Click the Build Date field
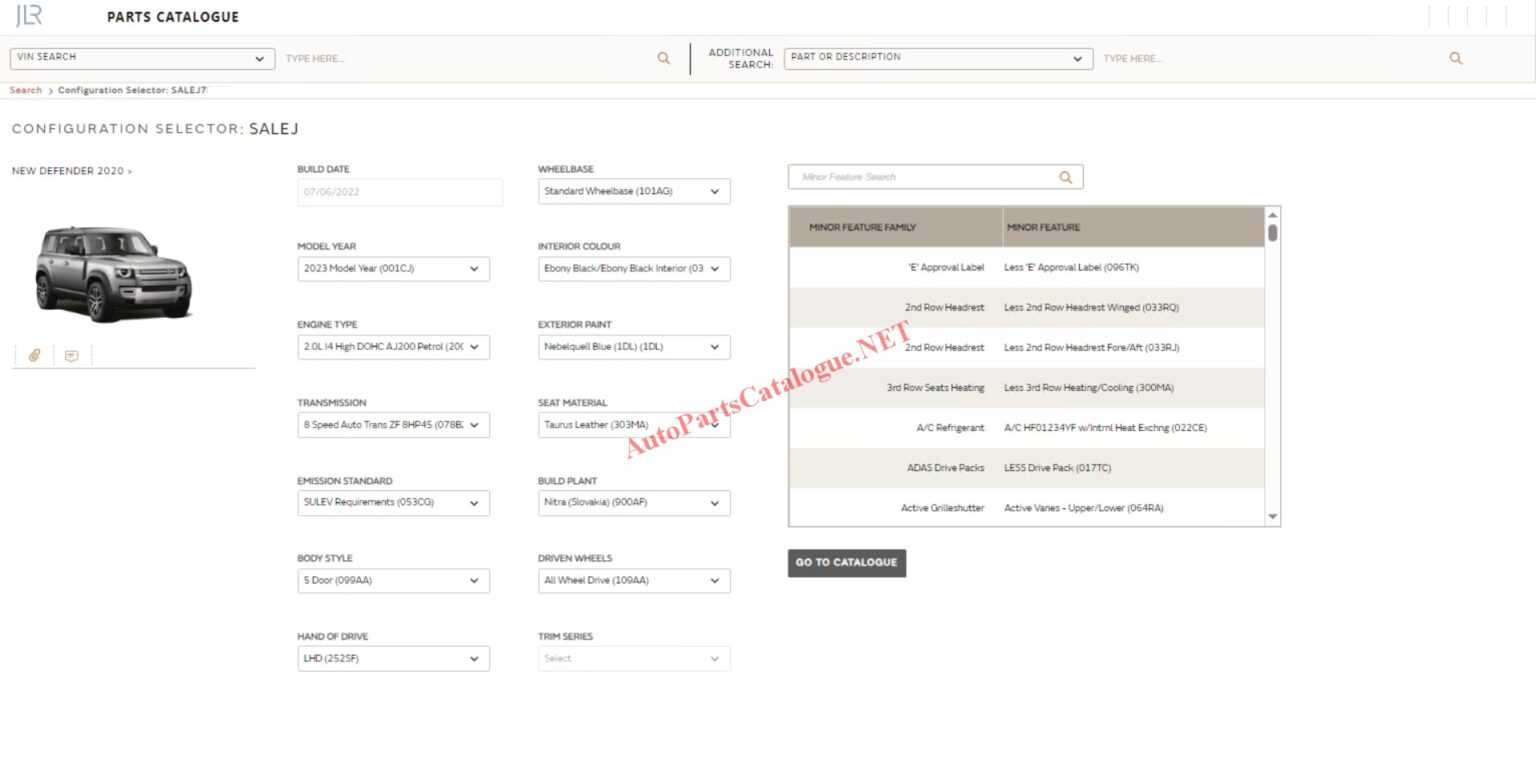The height and width of the screenshot is (780, 1536). (x=400, y=192)
